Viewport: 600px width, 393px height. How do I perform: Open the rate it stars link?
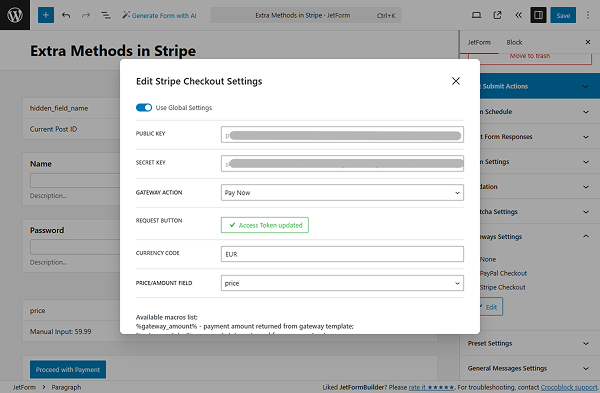[431, 387]
